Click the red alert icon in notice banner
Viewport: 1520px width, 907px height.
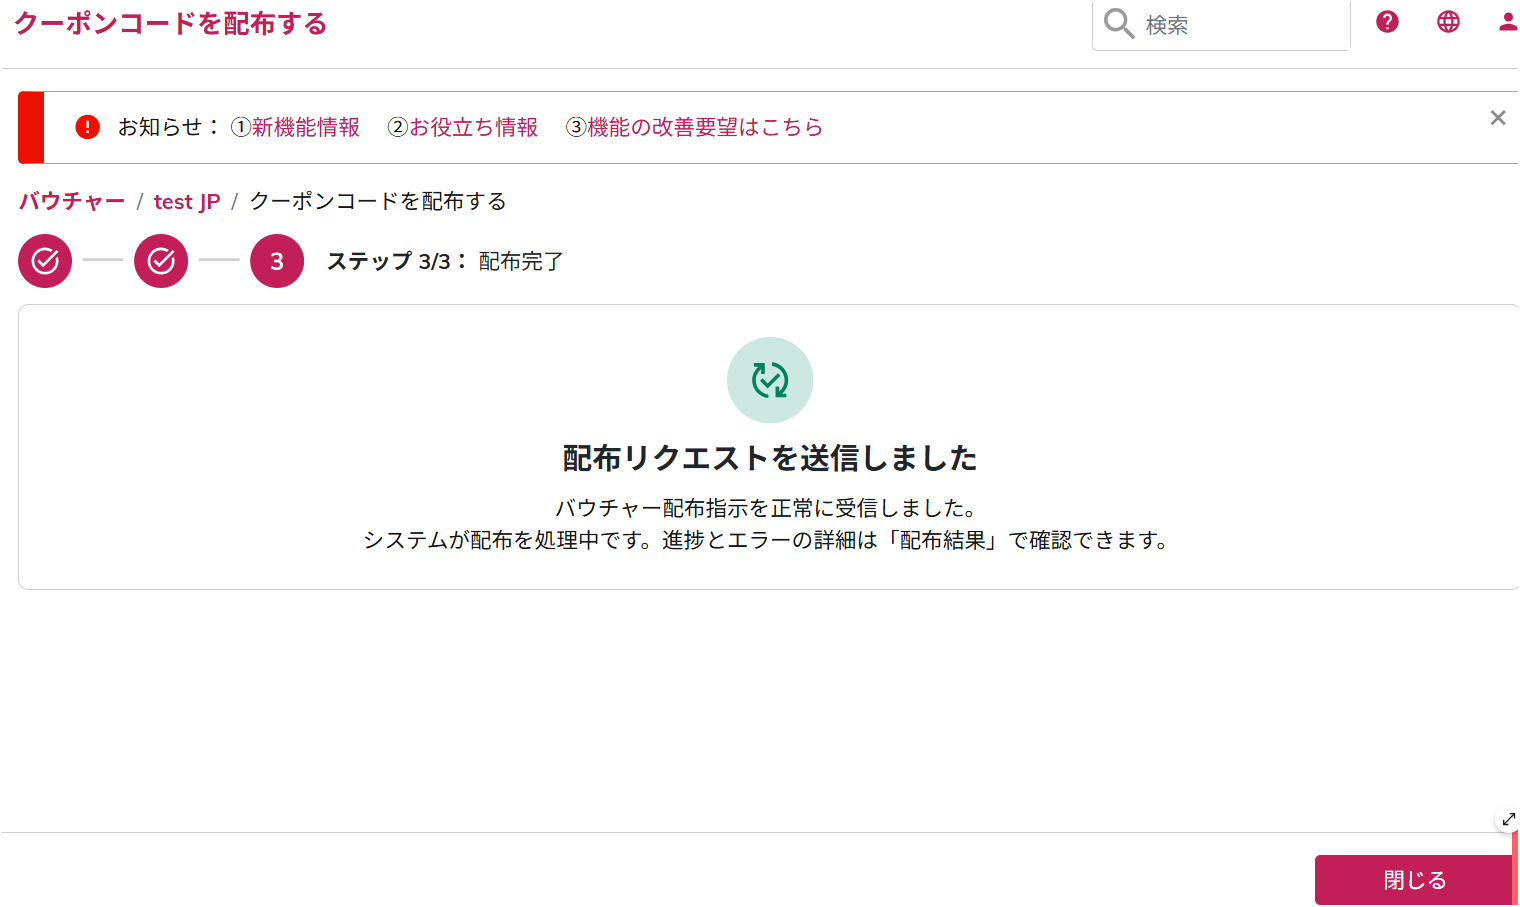click(88, 127)
